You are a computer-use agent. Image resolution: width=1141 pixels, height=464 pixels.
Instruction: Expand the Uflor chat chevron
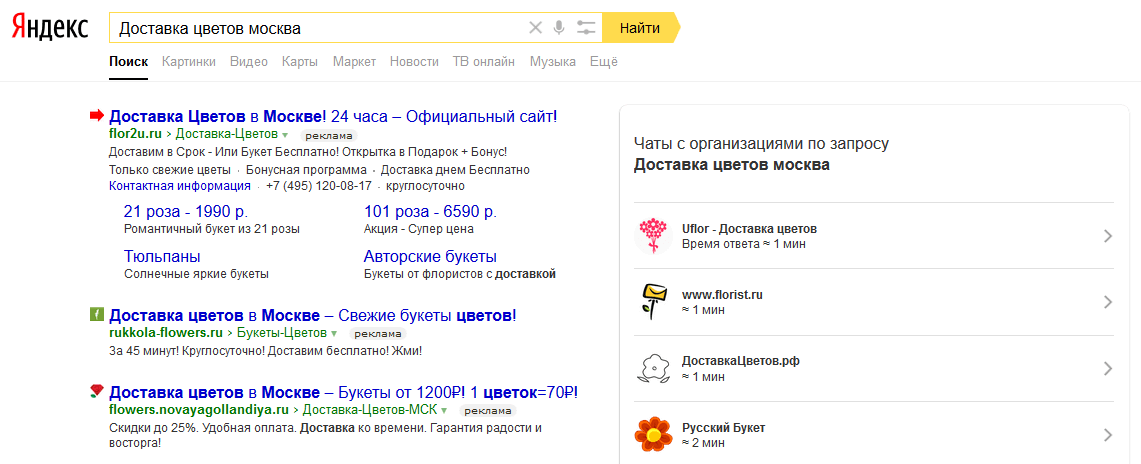(1108, 236)
